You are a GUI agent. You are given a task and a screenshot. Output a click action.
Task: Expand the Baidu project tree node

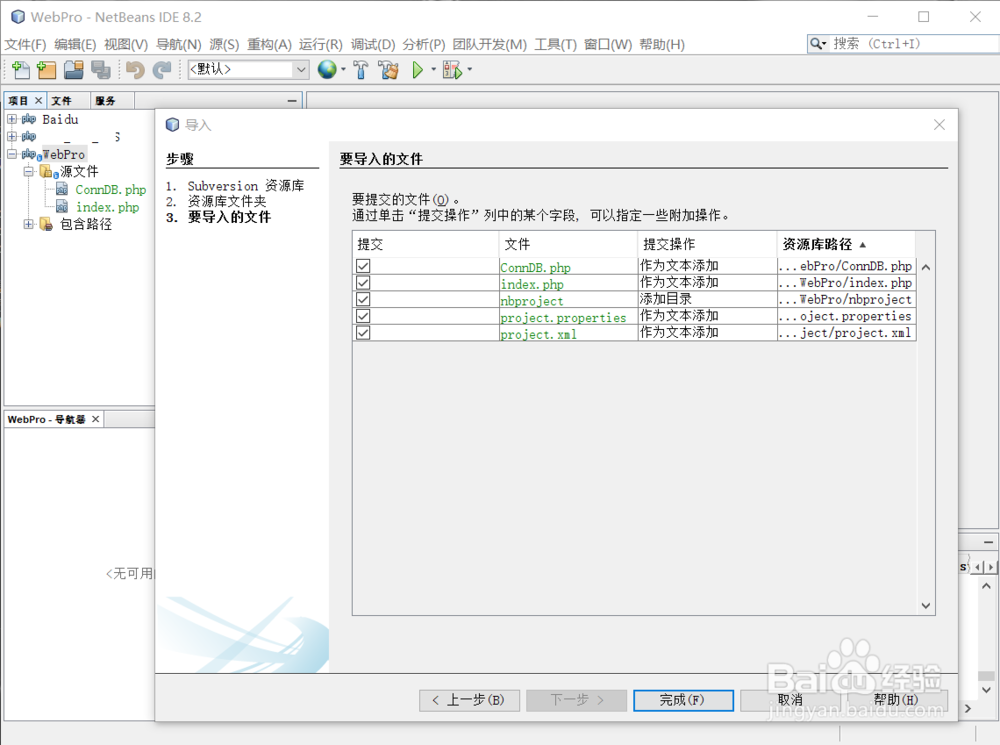click(12, 119)
